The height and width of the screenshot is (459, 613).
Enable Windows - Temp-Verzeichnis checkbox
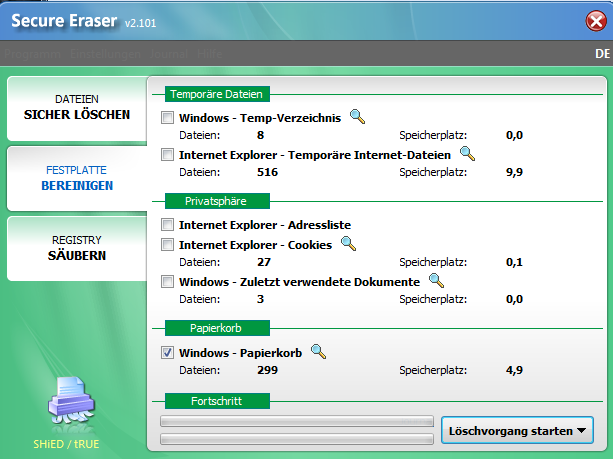tap(167, 118)
